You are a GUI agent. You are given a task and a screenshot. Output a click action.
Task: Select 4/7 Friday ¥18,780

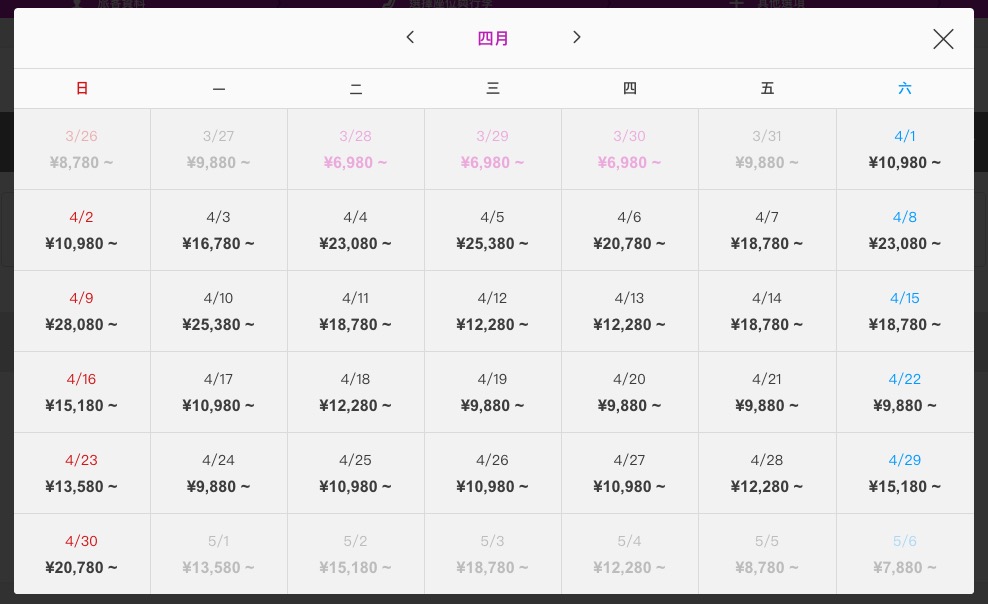click(x=767, y=231)
